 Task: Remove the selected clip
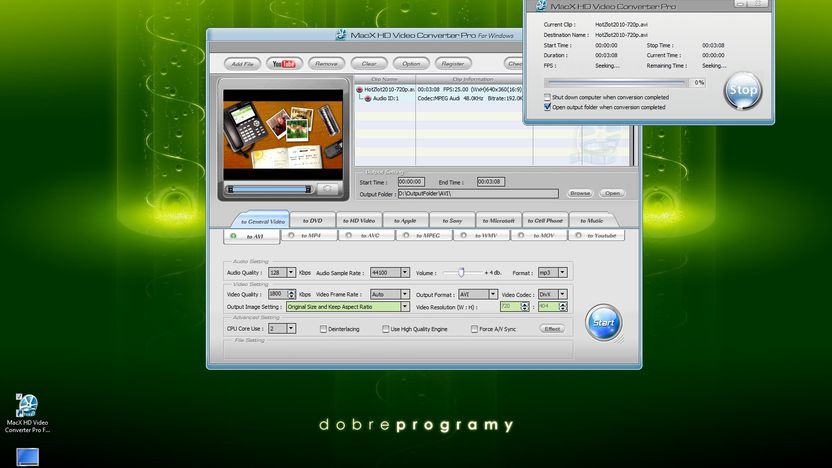326,64
